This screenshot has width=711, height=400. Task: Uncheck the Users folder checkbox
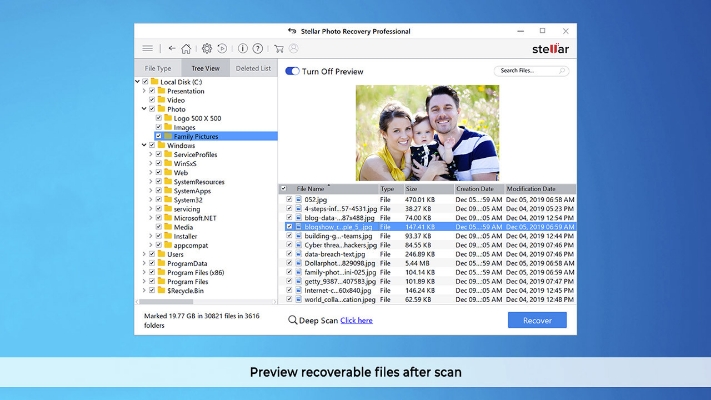pyautogui.click(x=152, y=254)
